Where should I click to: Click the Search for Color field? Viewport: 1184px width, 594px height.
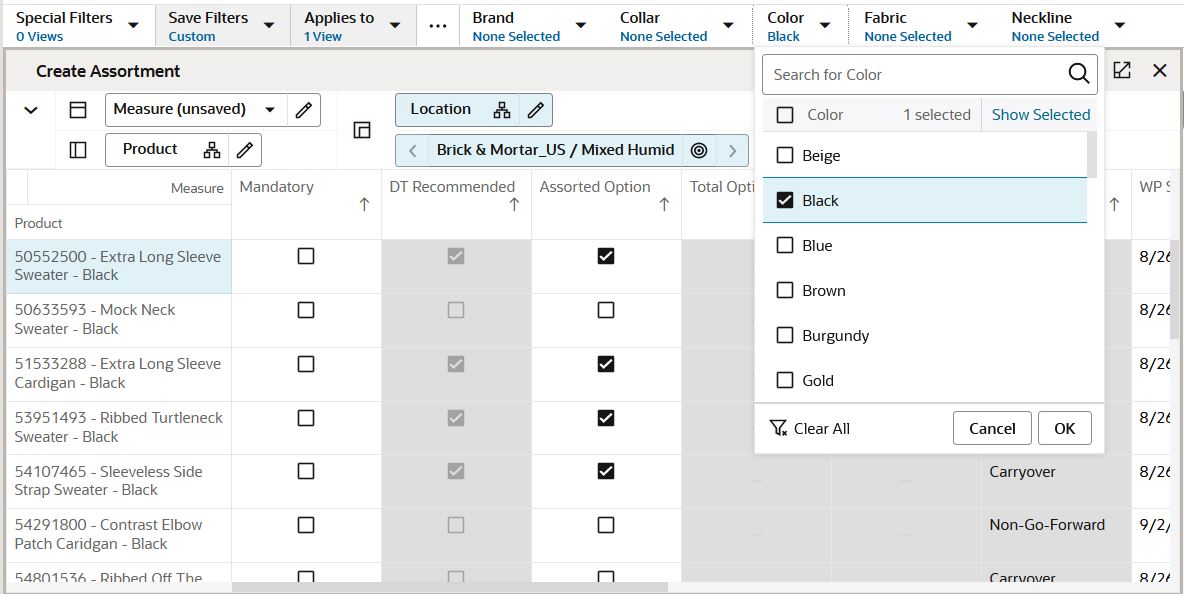pyautogui.click(x=915, y=74)
